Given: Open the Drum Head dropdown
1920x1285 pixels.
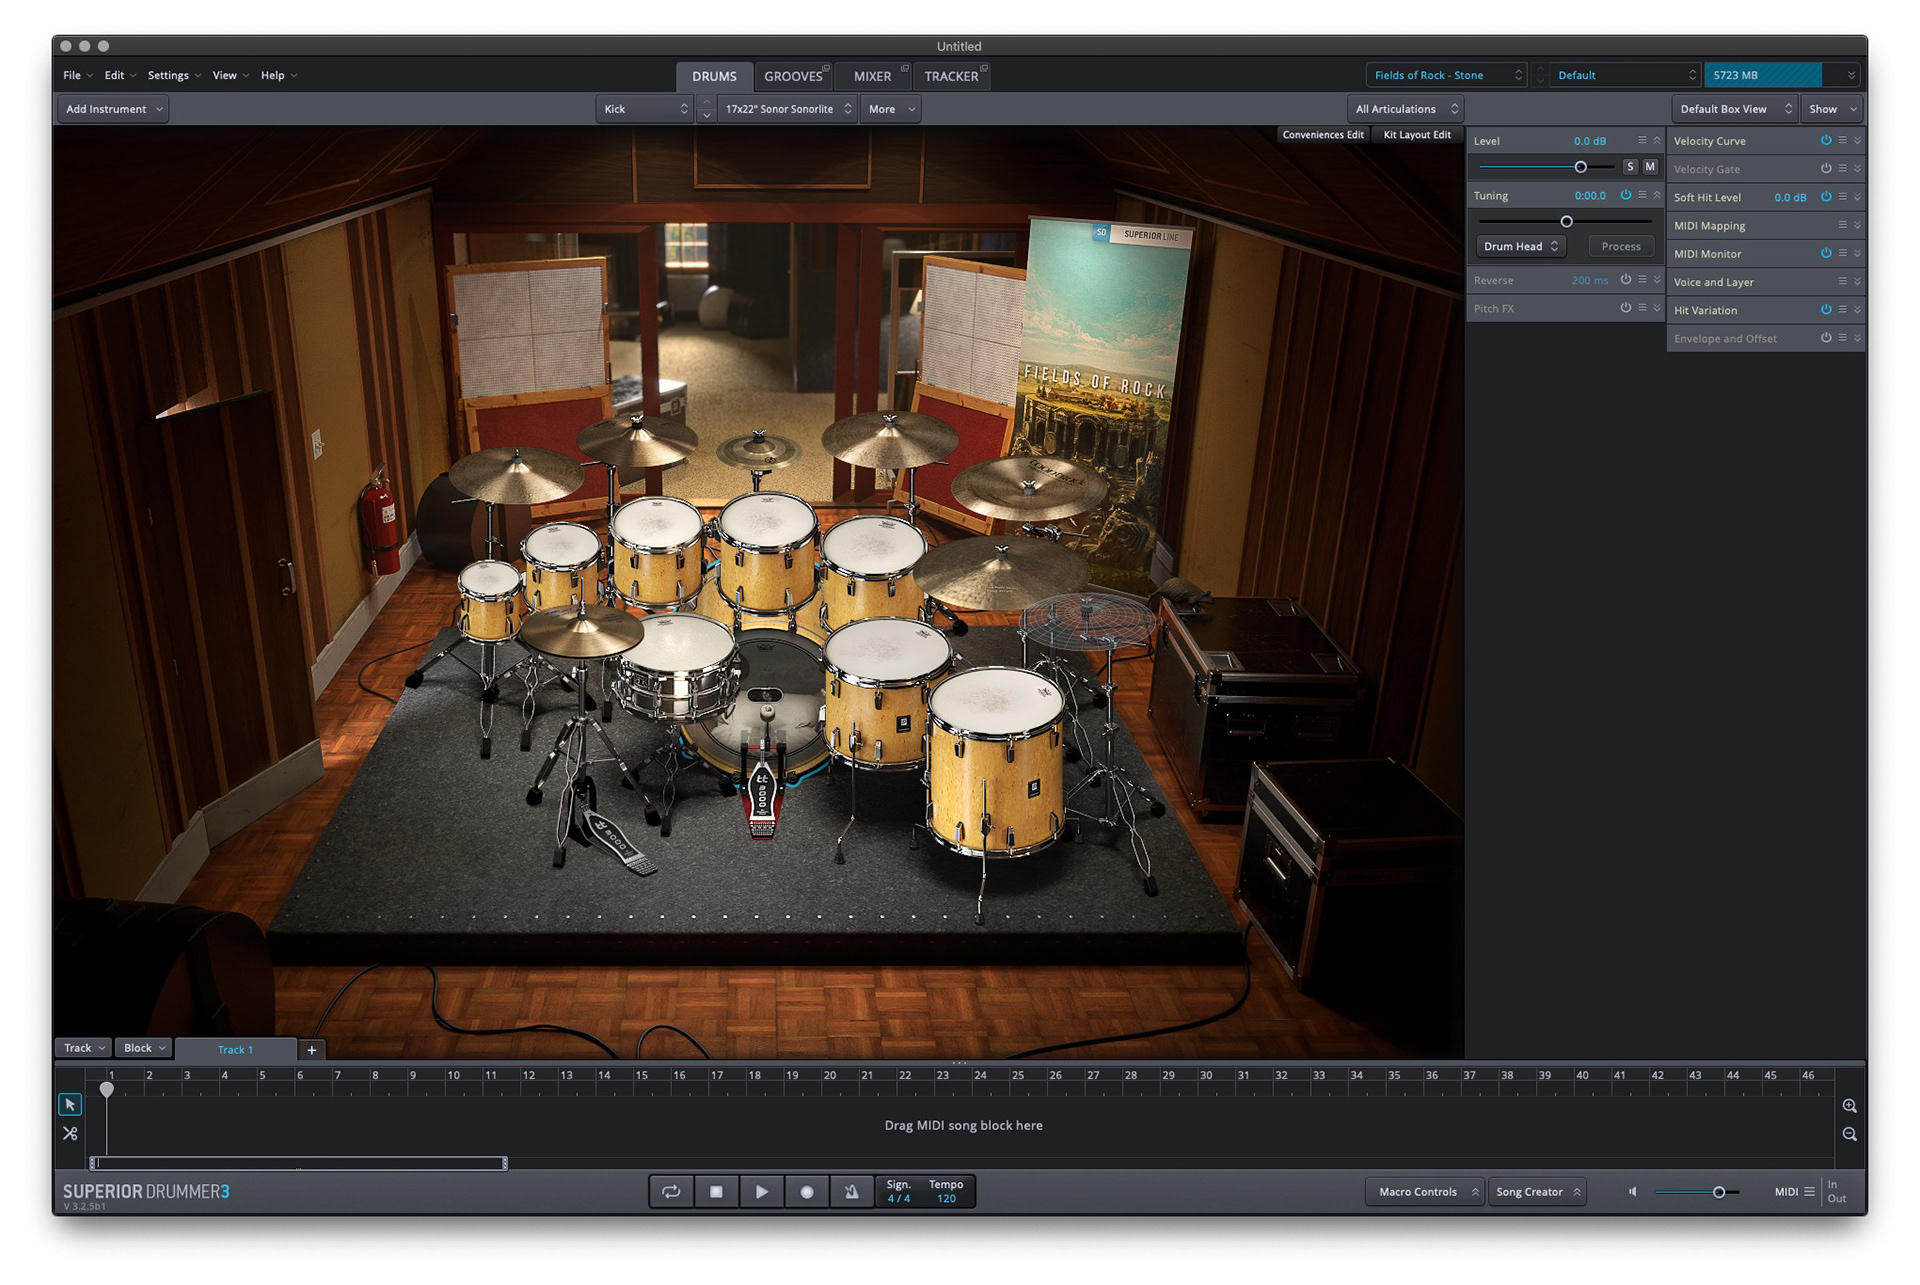Looking at the screenshot, I should [1520, 246].
